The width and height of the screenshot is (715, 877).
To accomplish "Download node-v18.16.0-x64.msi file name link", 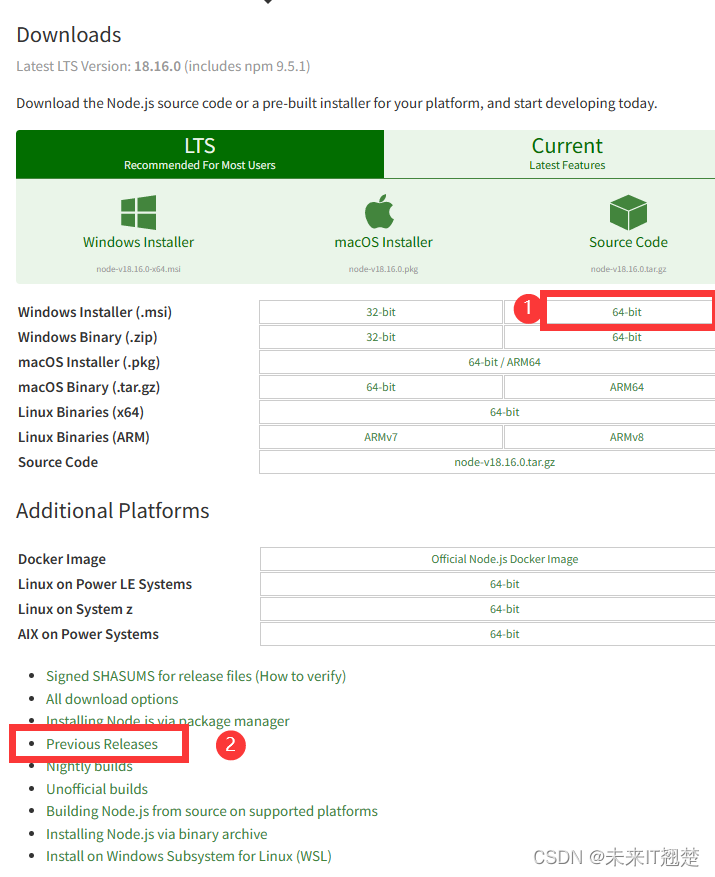I will (138, 269).
